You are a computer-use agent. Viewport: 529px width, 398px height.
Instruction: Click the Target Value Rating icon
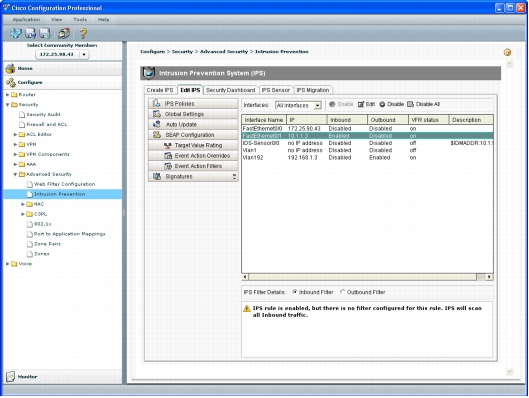click(x=168, y=145)
